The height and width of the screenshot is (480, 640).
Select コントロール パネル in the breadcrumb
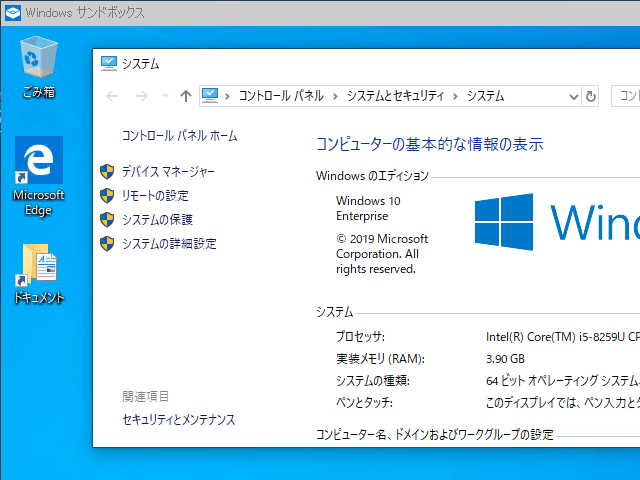tap(280, 96)
